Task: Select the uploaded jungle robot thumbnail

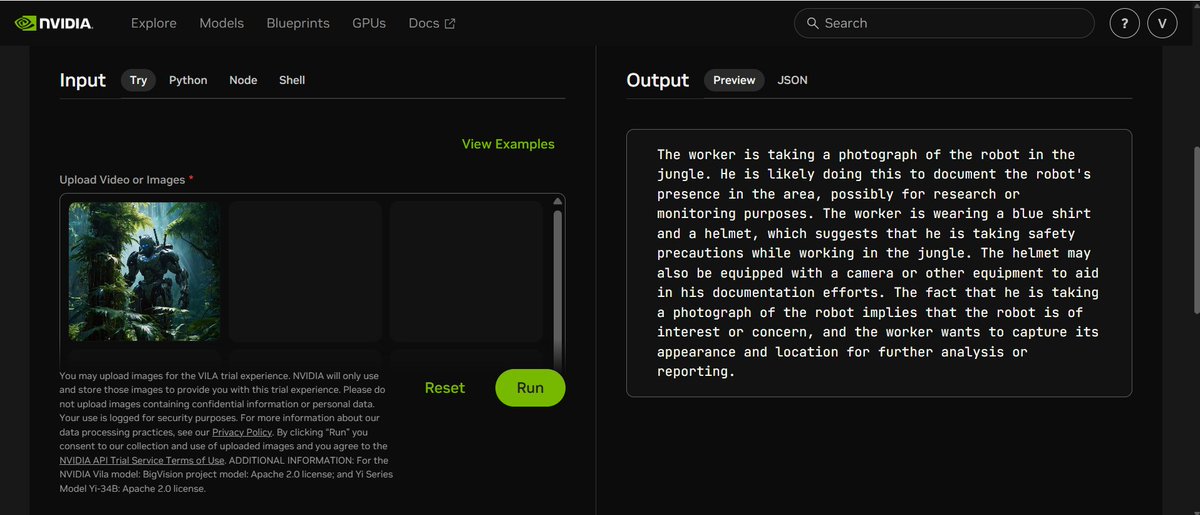Action: point(144,271)
